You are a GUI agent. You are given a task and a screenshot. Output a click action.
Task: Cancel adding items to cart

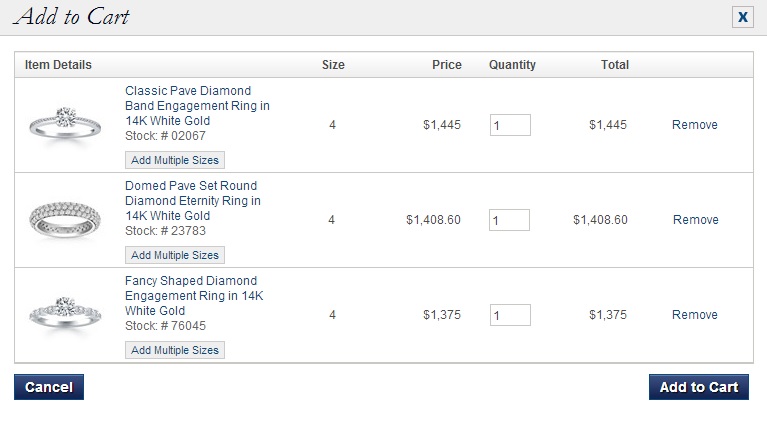[49, 387]
